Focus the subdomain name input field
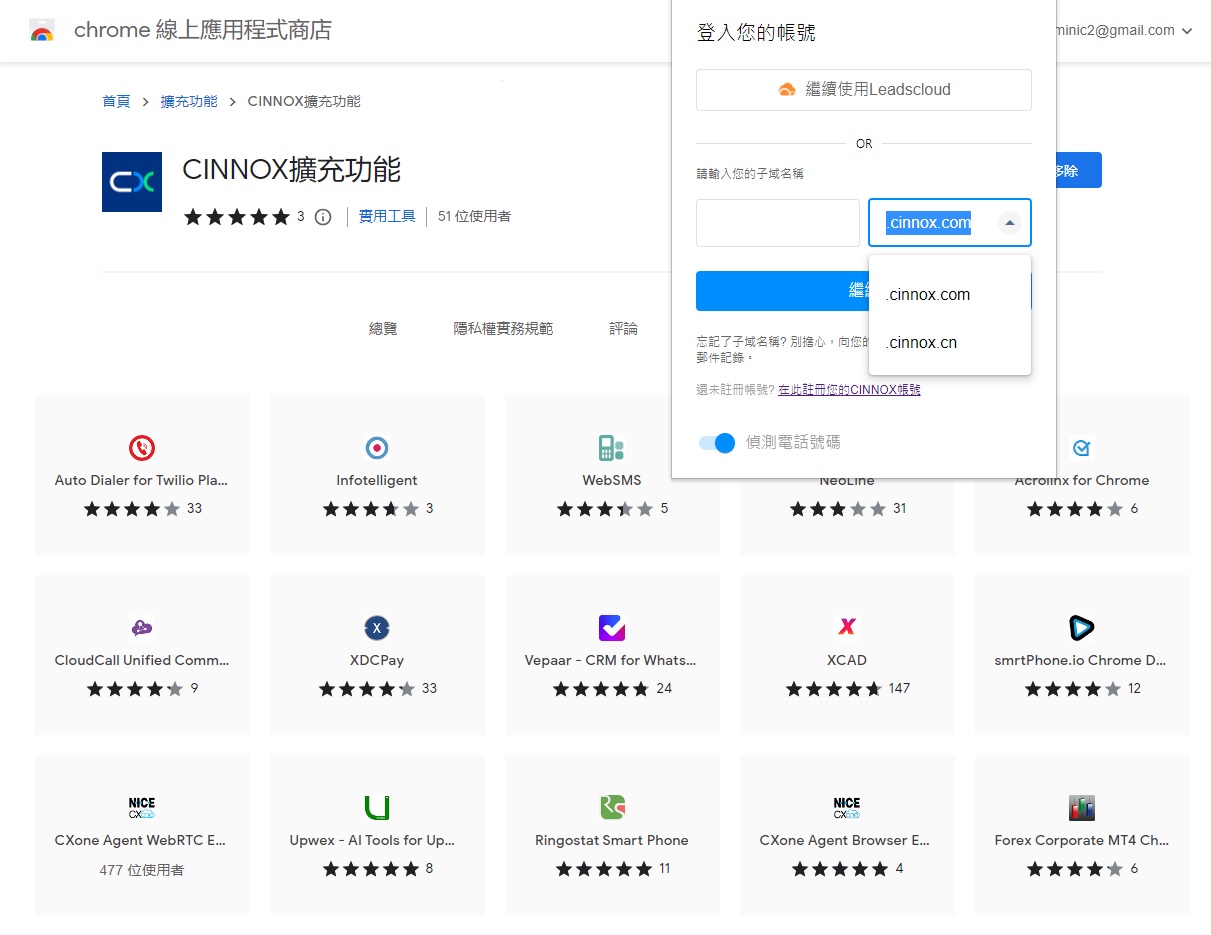The image size is (1211, 935). coord(778,223)
